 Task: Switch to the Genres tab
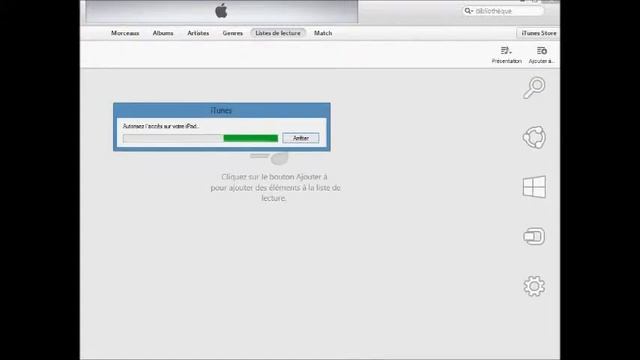233,33
